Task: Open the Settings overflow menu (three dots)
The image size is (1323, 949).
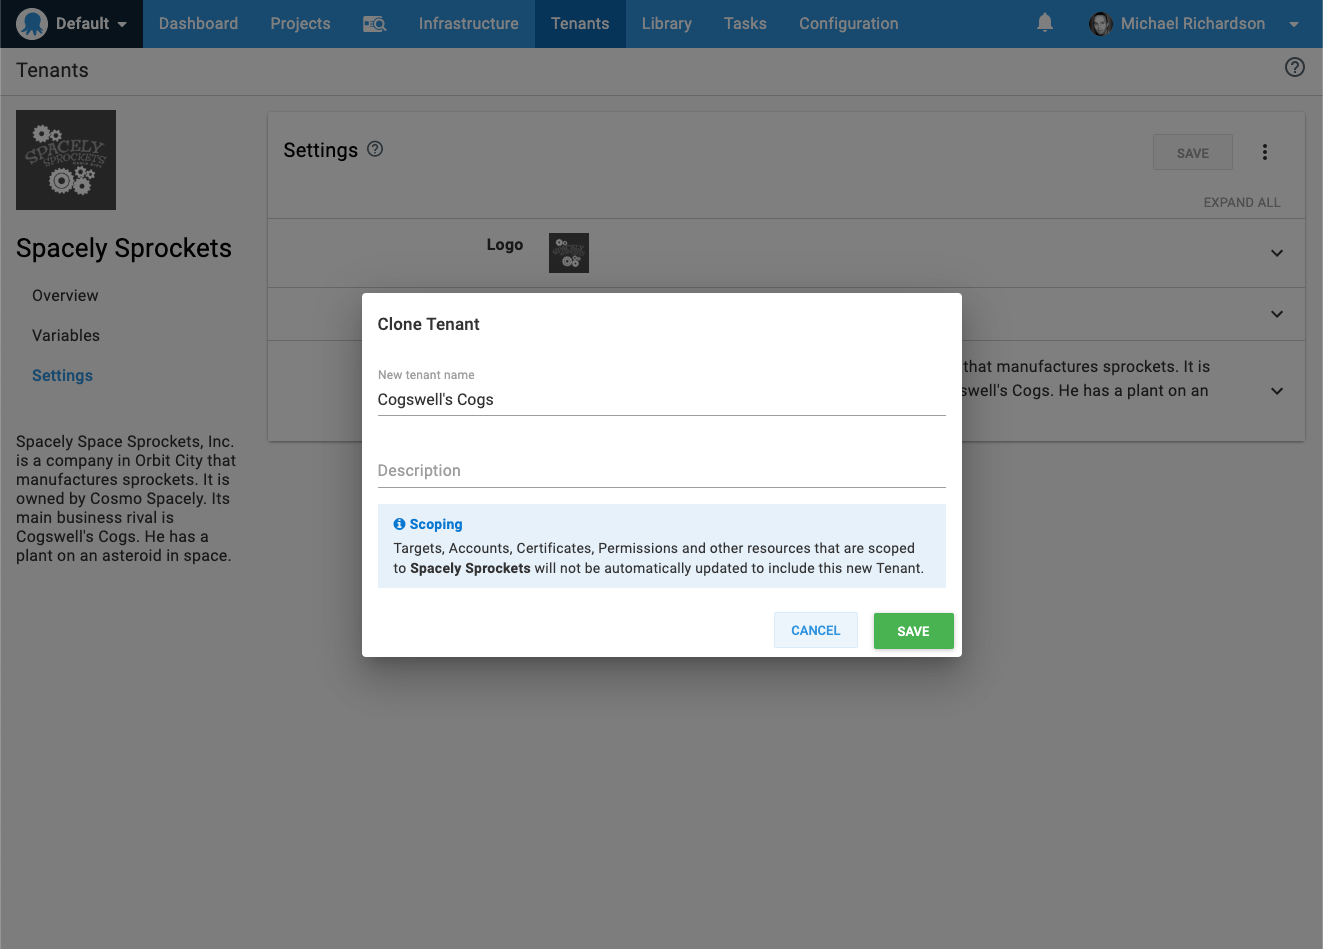Action: pyautogui.click(x=1264, y=152)
